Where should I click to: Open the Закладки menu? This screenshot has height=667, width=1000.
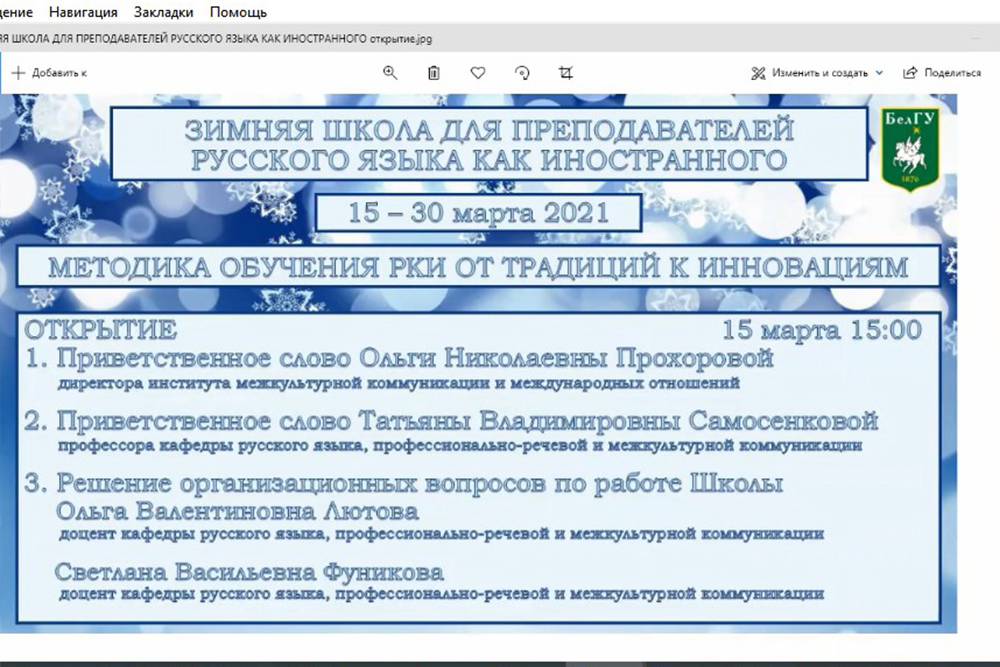coord(163,12)
